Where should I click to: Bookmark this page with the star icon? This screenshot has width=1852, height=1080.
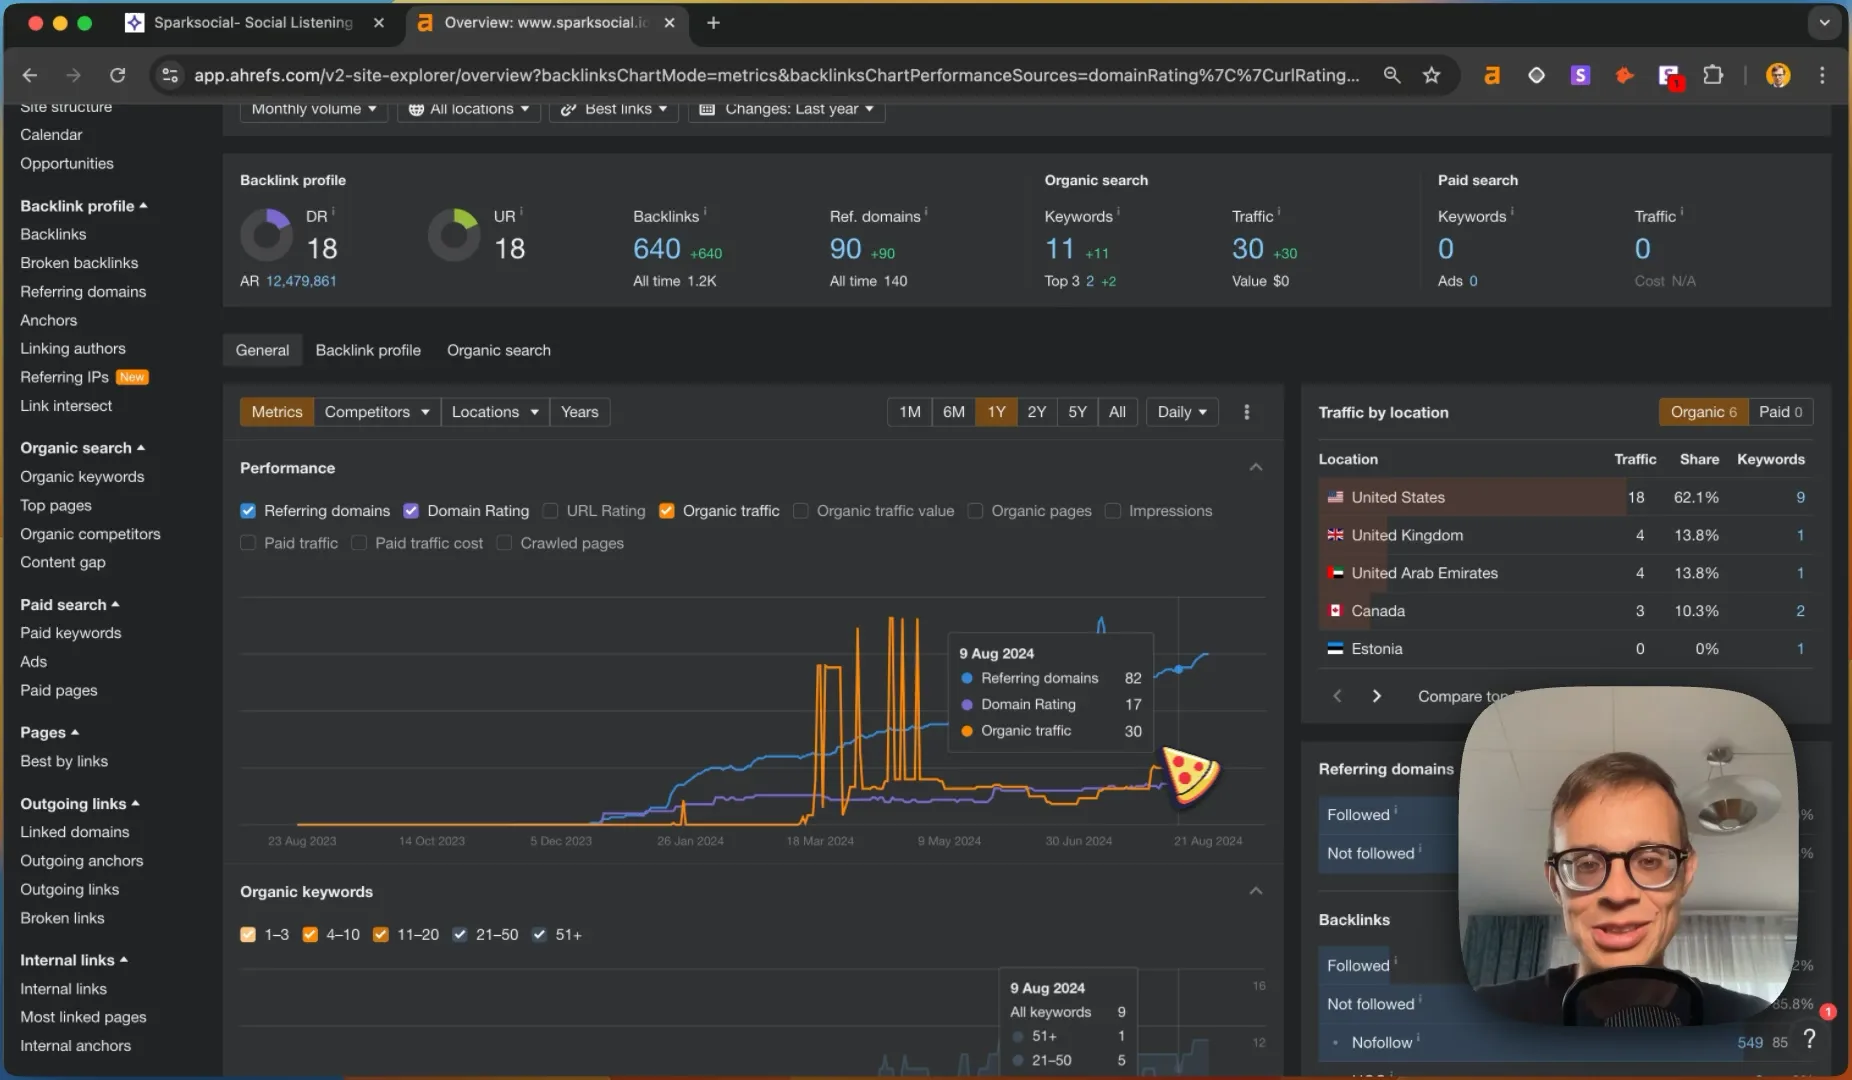[1432, 75]
